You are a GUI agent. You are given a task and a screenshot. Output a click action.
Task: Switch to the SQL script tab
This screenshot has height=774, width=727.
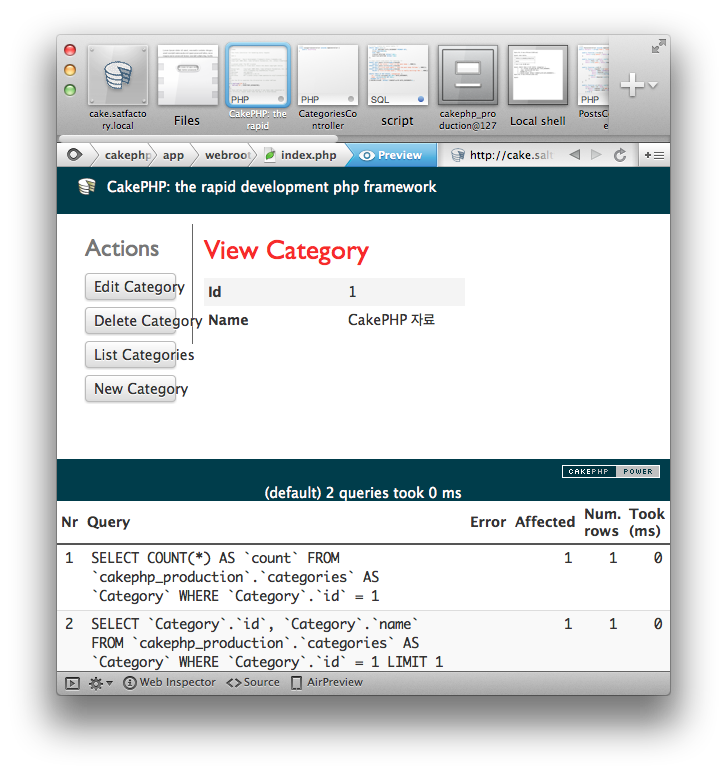[x=397, y=87]
